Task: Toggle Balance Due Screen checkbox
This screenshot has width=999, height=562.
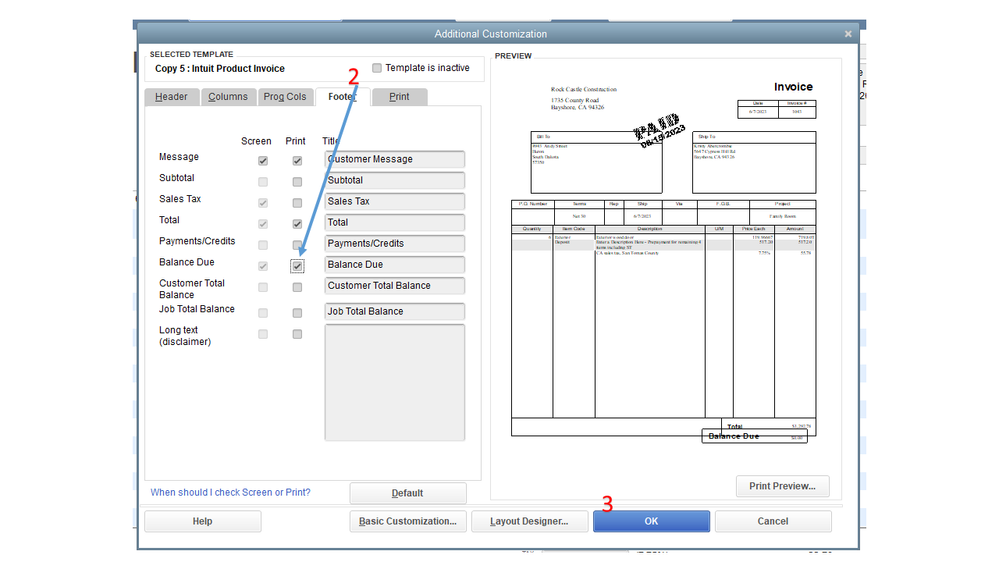Action: pos(262,266)
